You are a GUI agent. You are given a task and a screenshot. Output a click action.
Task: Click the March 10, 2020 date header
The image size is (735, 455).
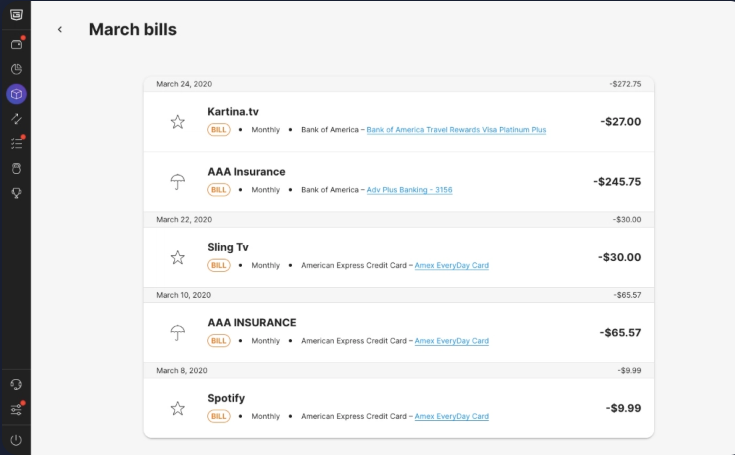(183, 295)
